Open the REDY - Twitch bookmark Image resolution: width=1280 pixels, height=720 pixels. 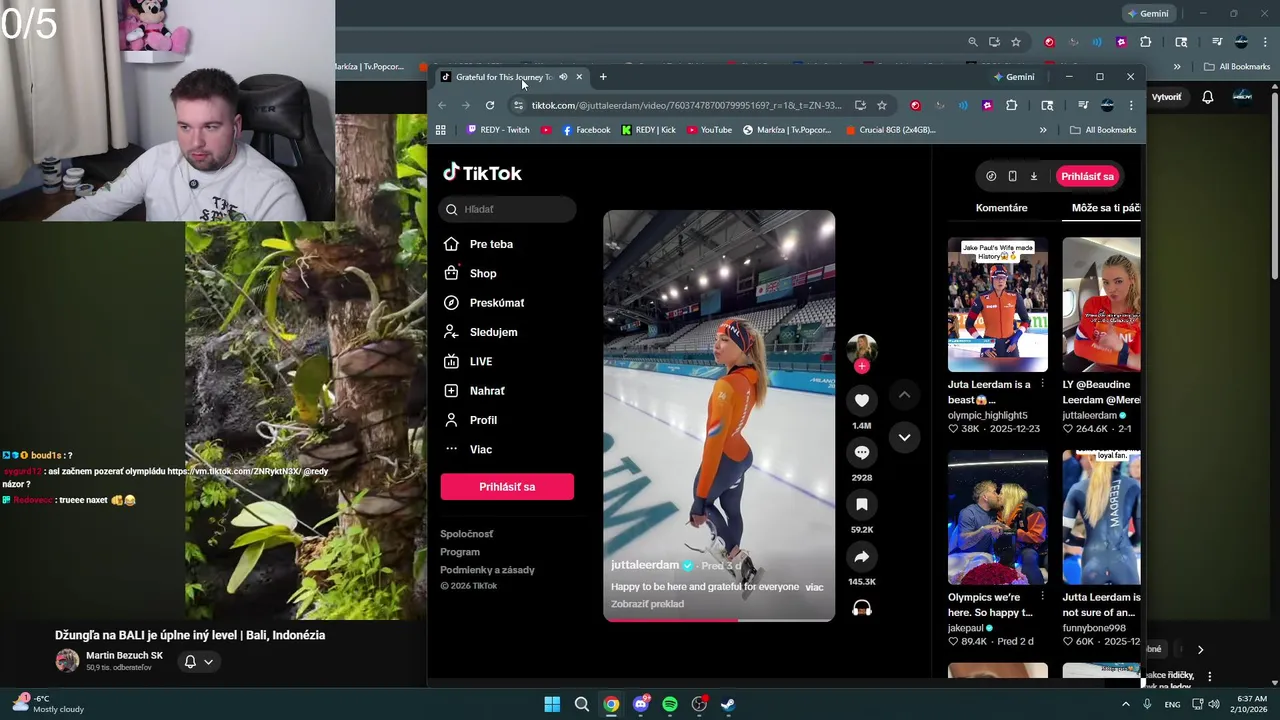498,130
